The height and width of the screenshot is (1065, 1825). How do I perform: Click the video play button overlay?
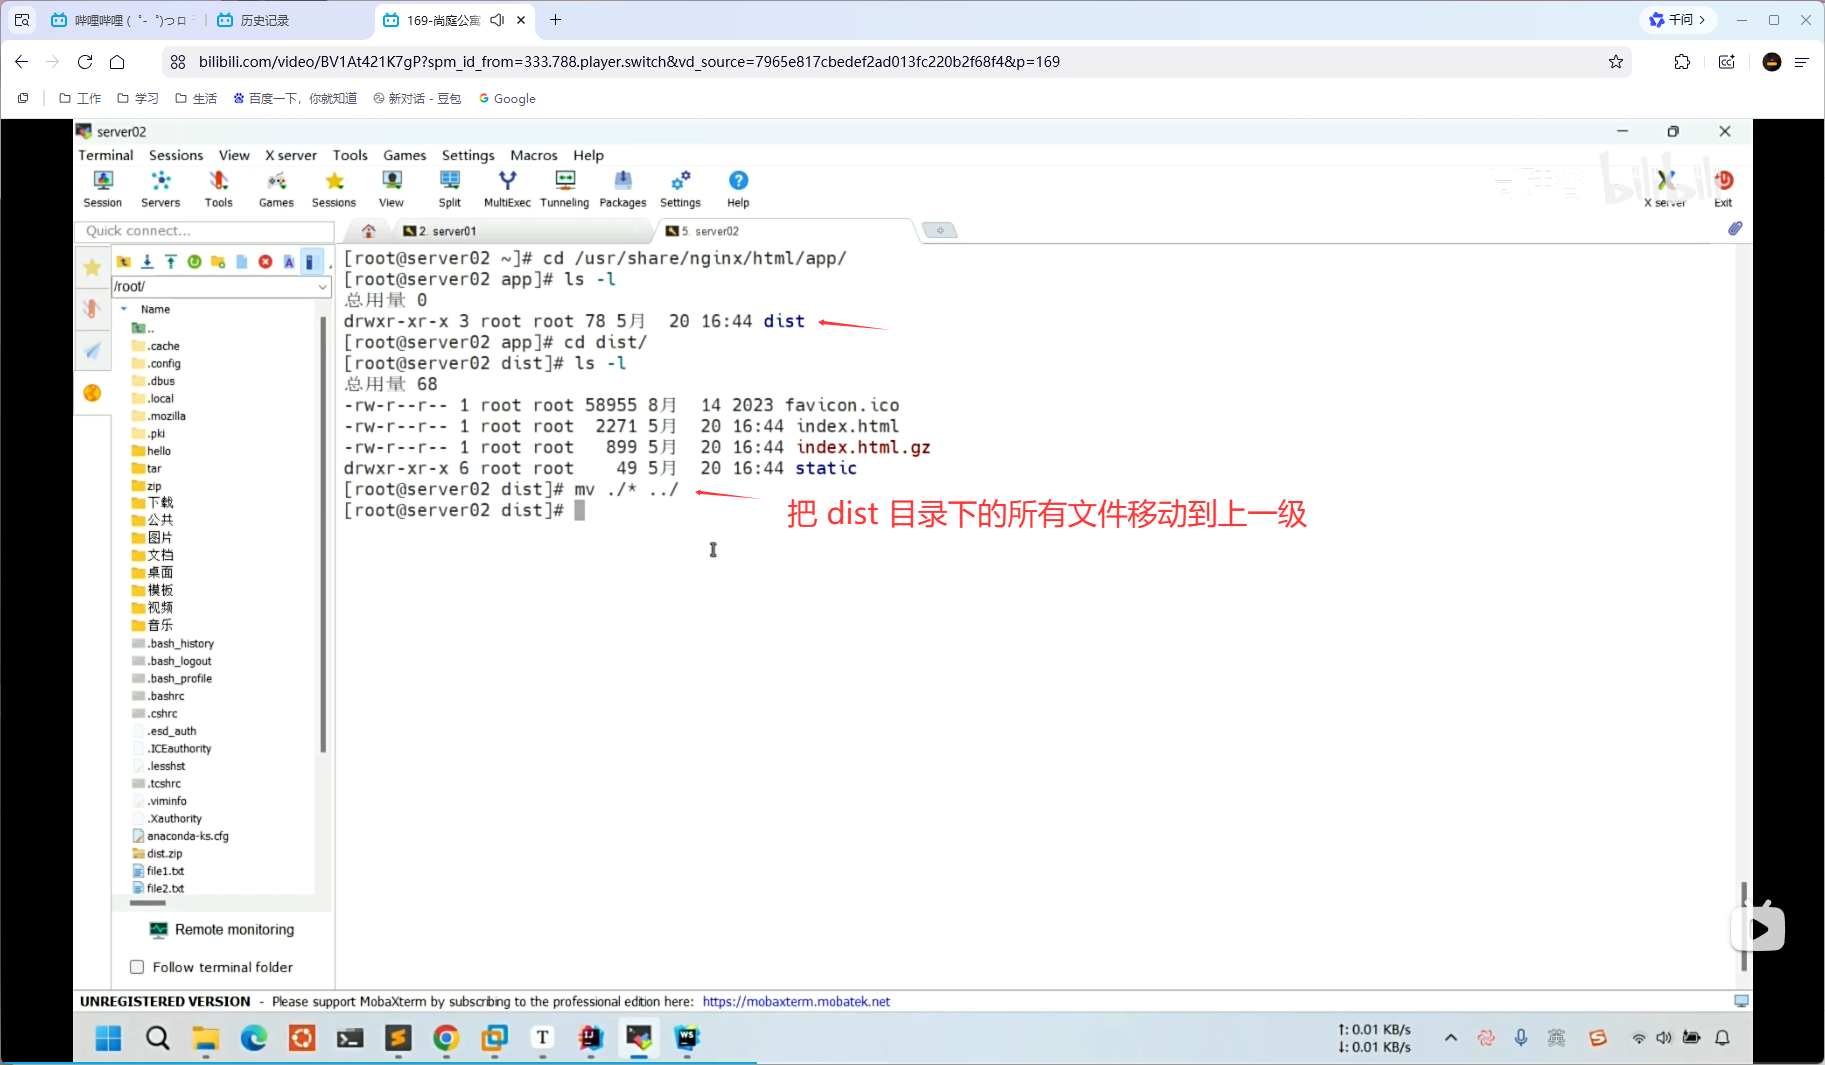click(x=1758, y=929)
